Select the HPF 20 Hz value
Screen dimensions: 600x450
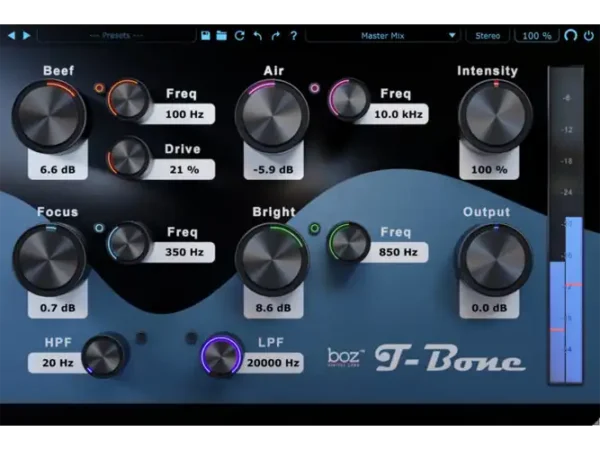(58, 363)
